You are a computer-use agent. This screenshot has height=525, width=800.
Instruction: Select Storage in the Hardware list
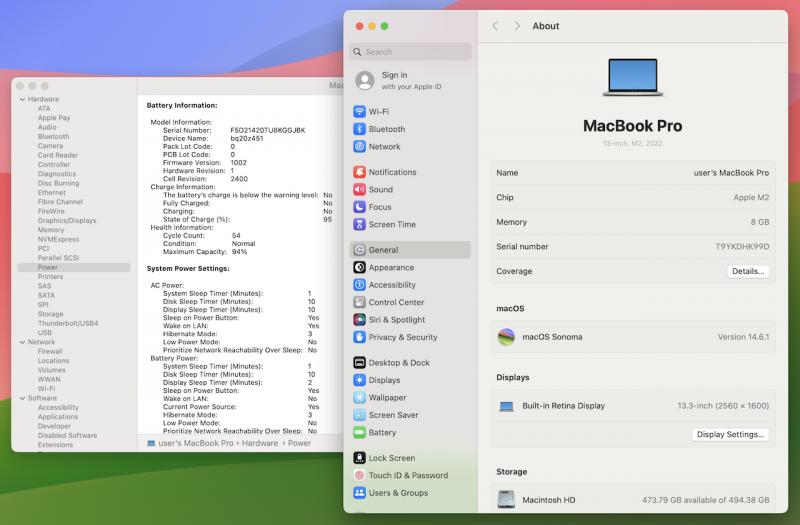(x=51, y=314)
